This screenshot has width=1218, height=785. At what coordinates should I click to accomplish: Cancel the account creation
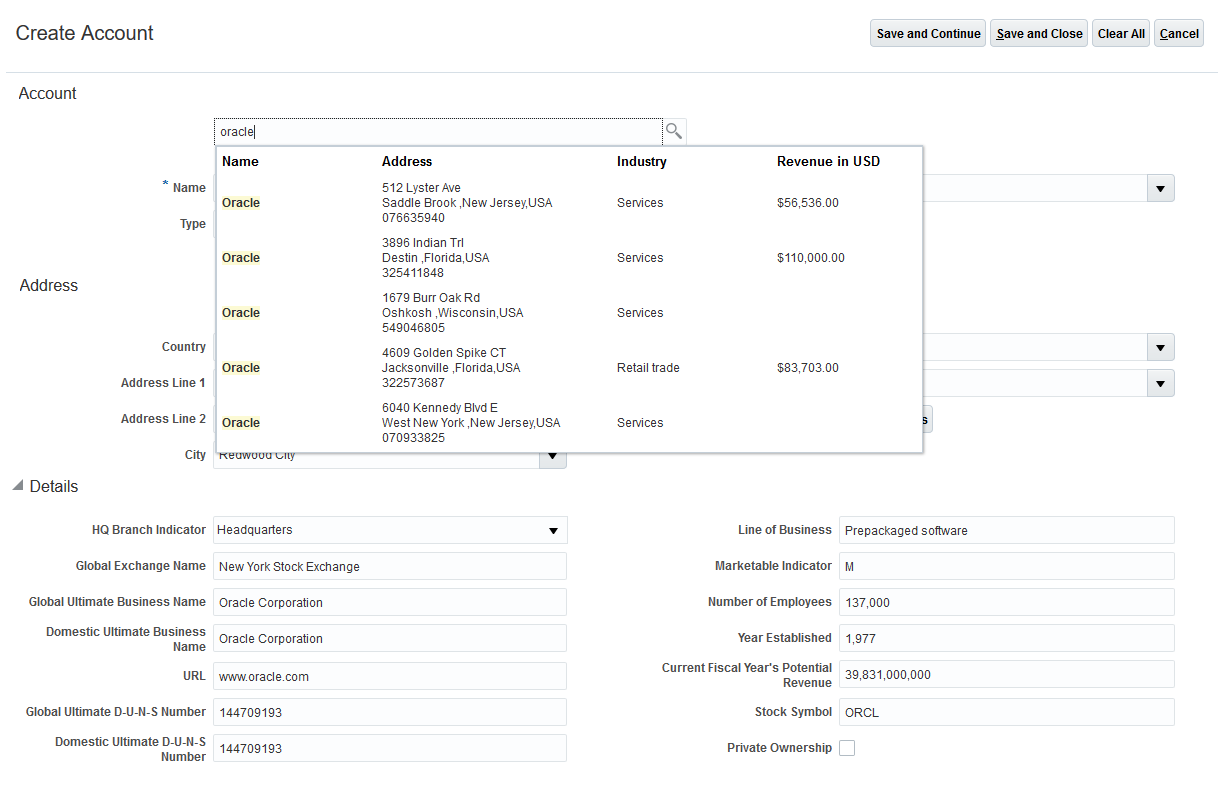1179,33
